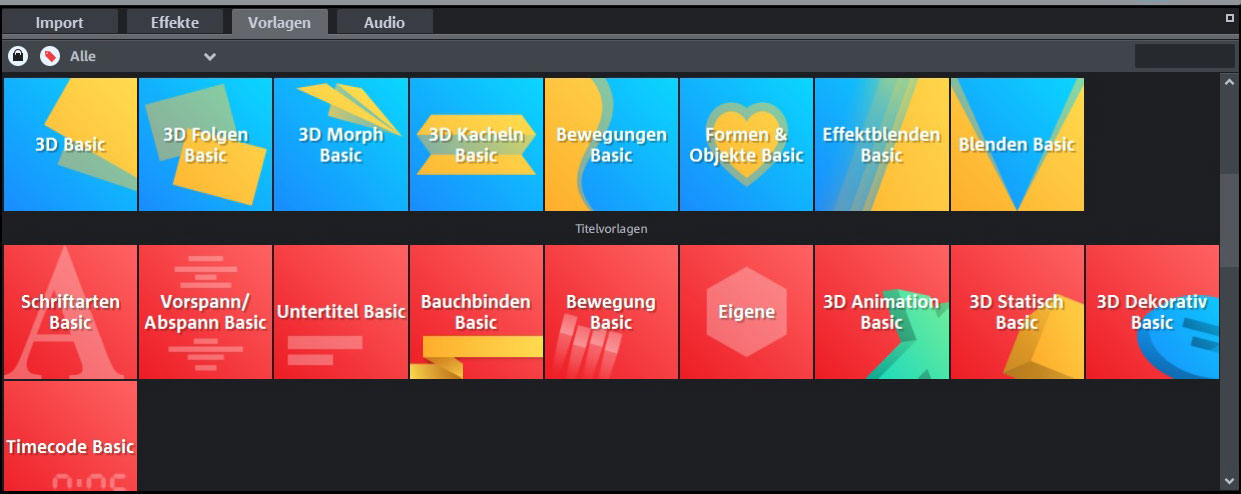Click the red tag filter icon
The image size is (1241, 494).
point(50,56)
